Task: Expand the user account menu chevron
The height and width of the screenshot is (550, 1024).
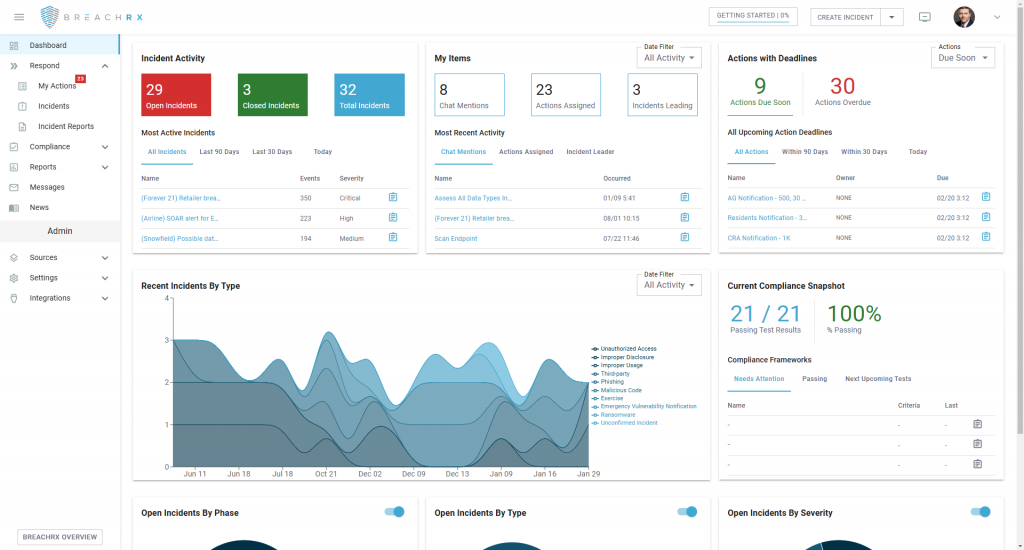Action: (x=997, y=18)
